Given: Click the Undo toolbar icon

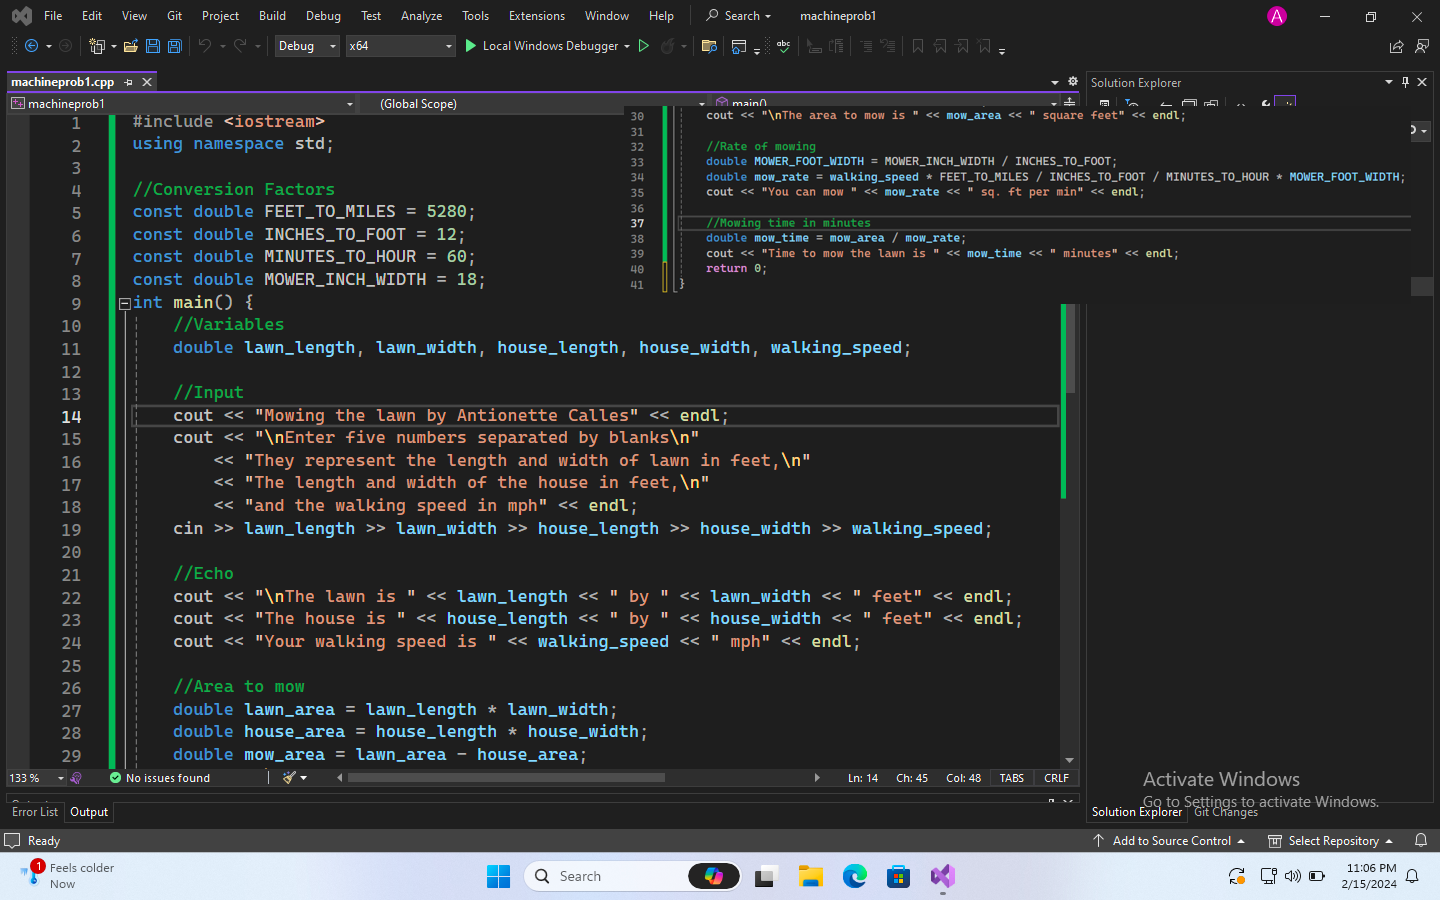Looking at the screenshot, I should click(206, 46).
